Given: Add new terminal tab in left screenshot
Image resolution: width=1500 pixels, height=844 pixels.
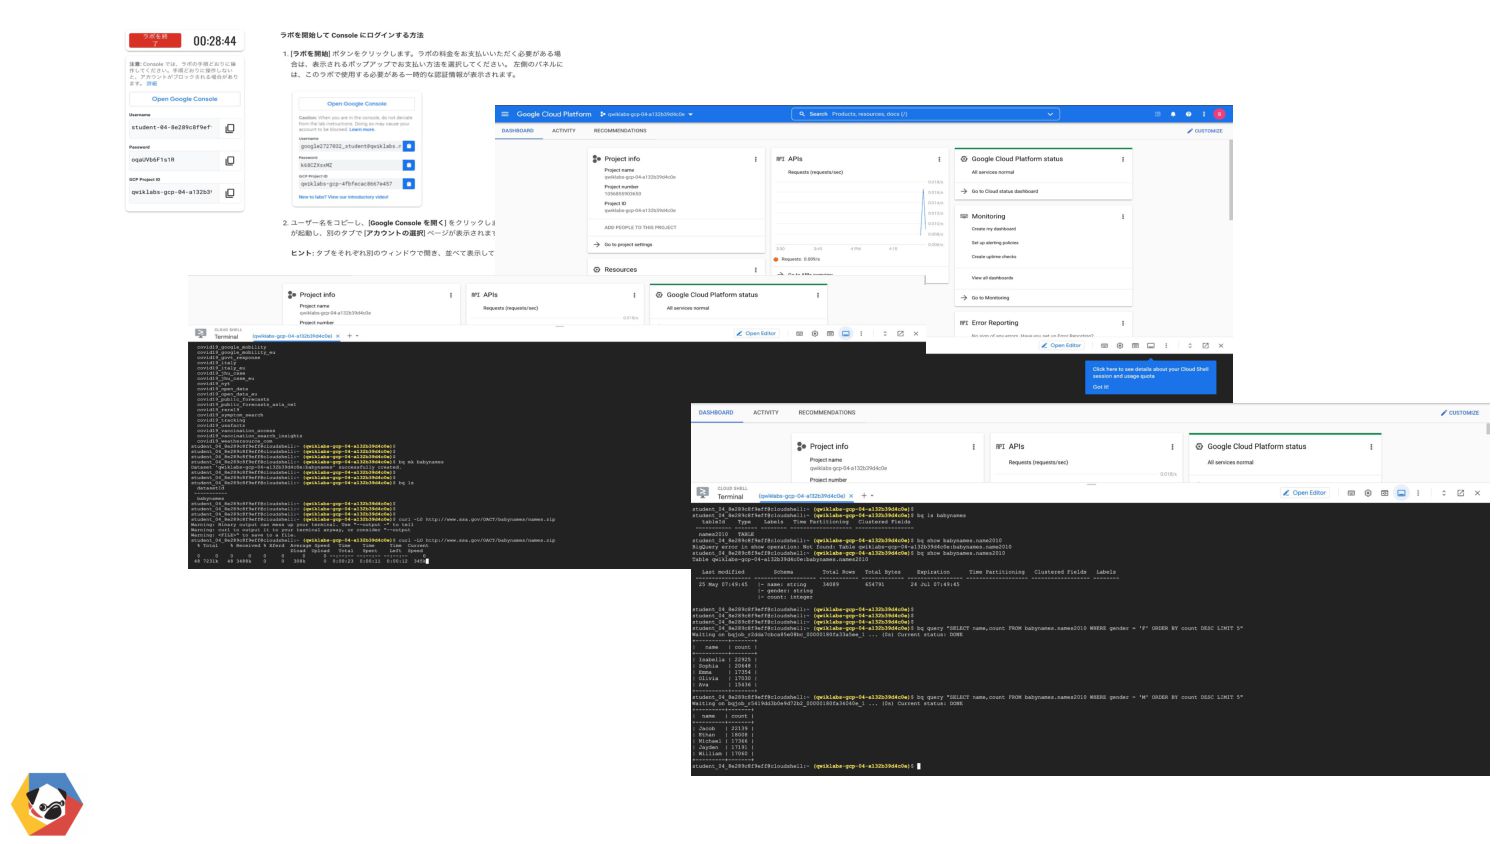Looking at the screenshot, I should point(349,336).
